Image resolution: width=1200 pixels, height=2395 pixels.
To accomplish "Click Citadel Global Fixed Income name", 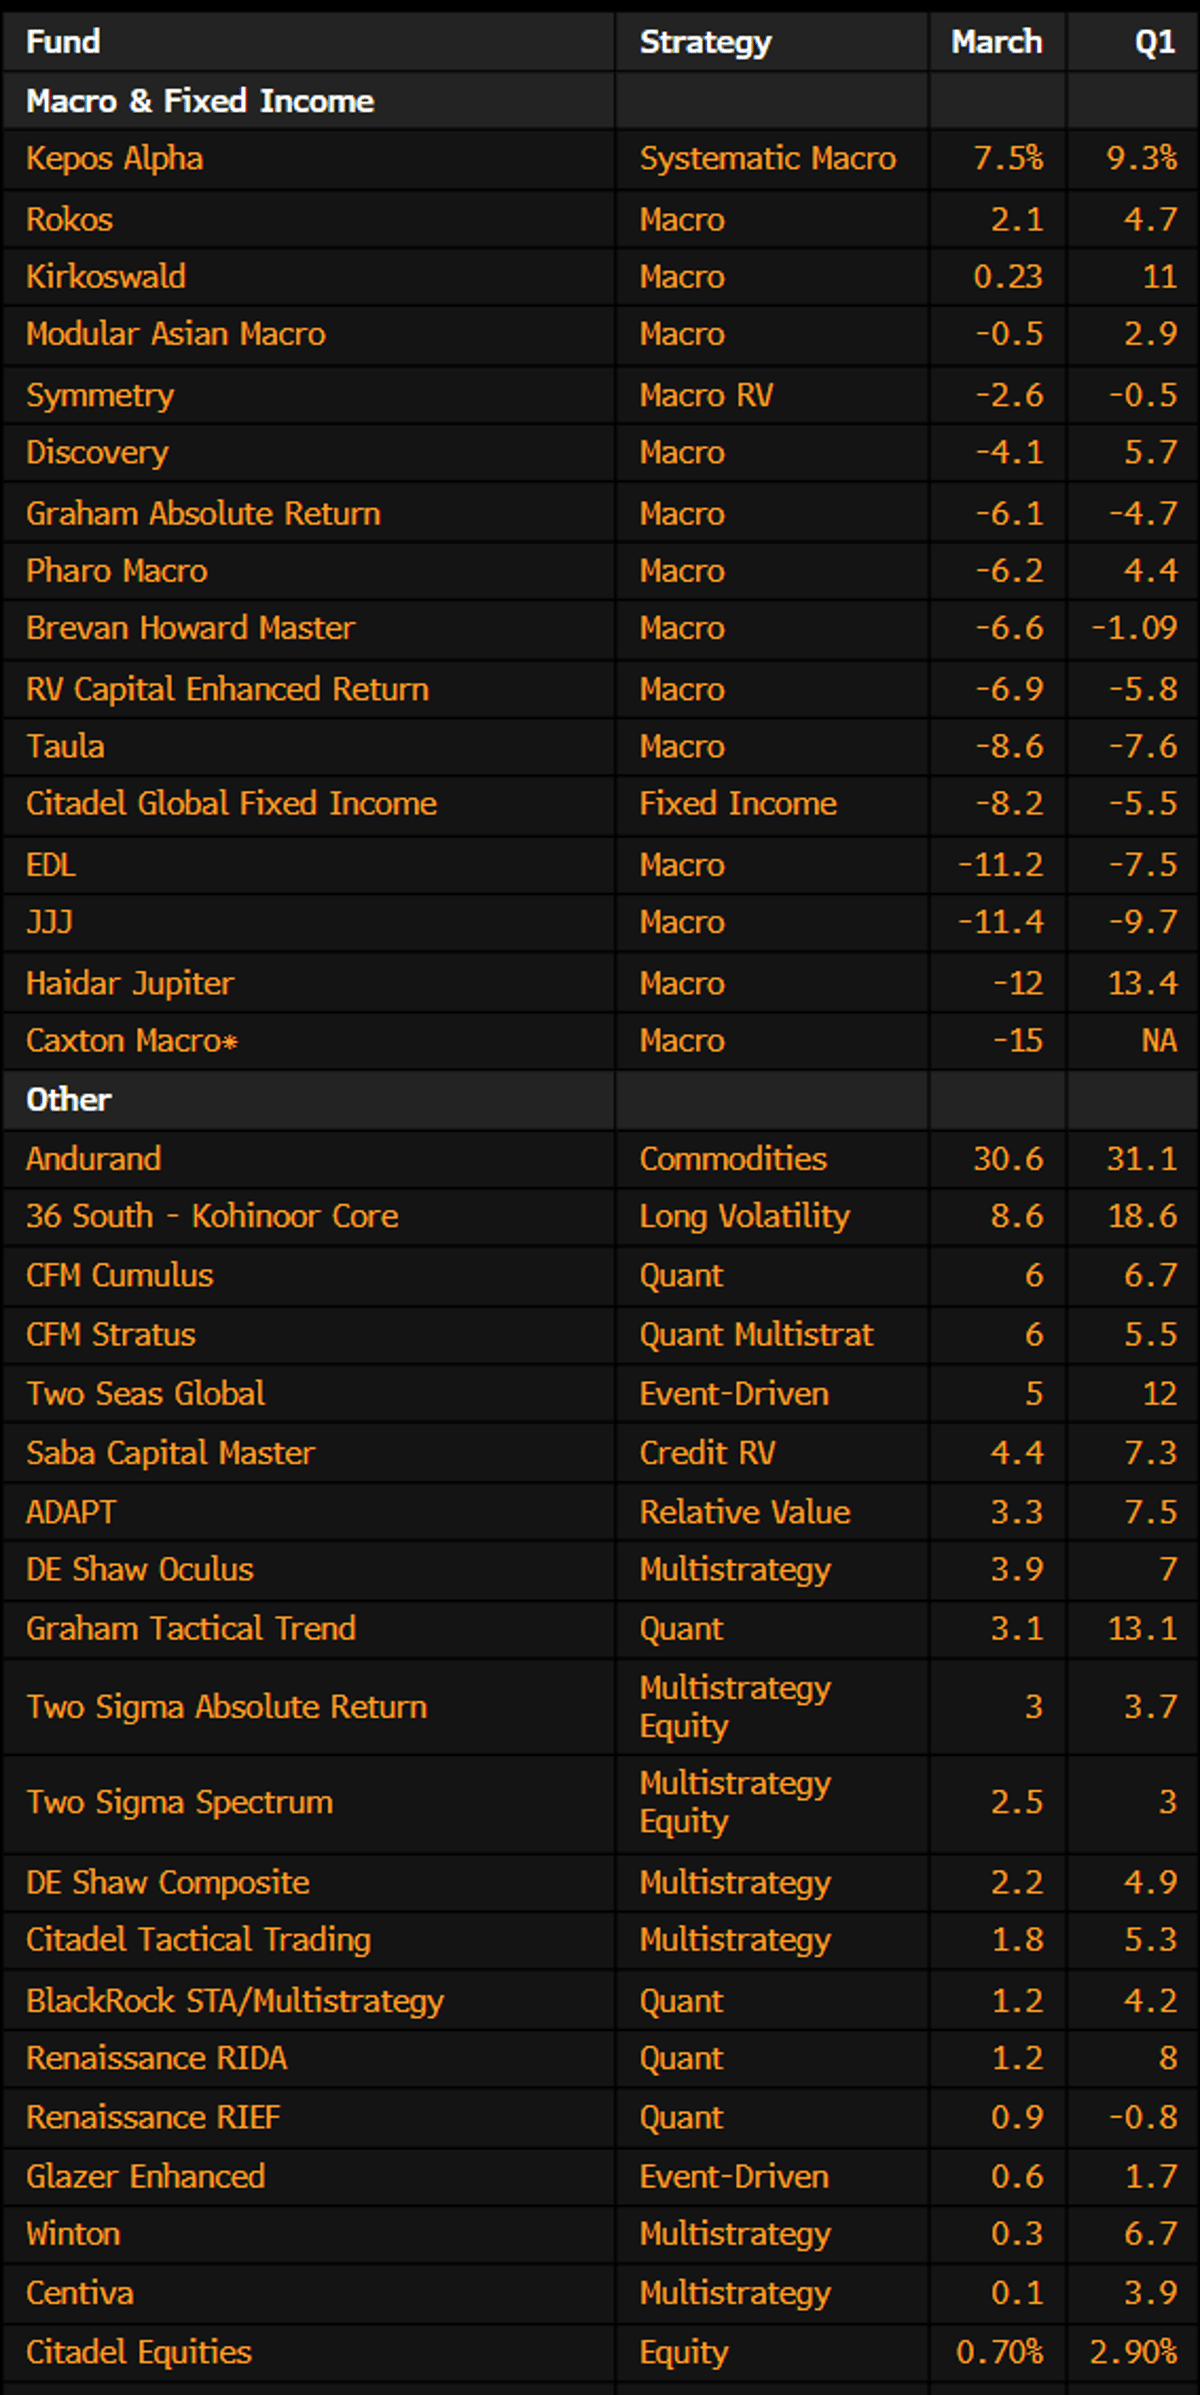I will (x=231, y=803).
